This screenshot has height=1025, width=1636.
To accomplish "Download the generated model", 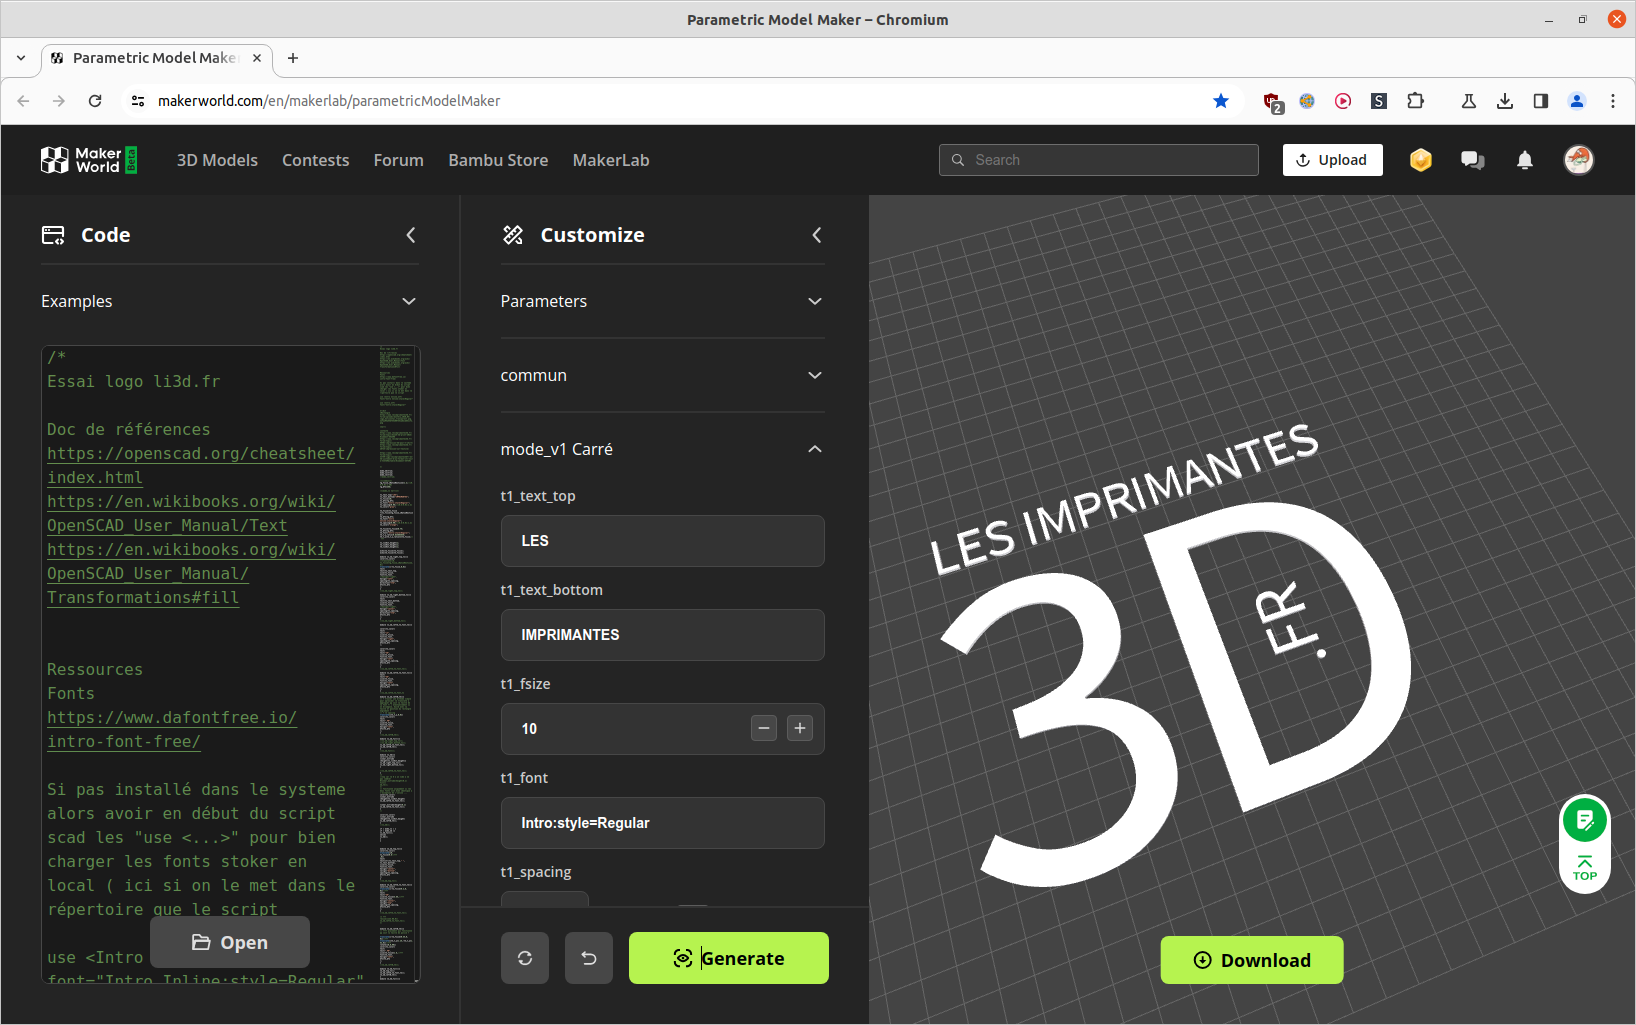I will click(x=1252, y=960).
